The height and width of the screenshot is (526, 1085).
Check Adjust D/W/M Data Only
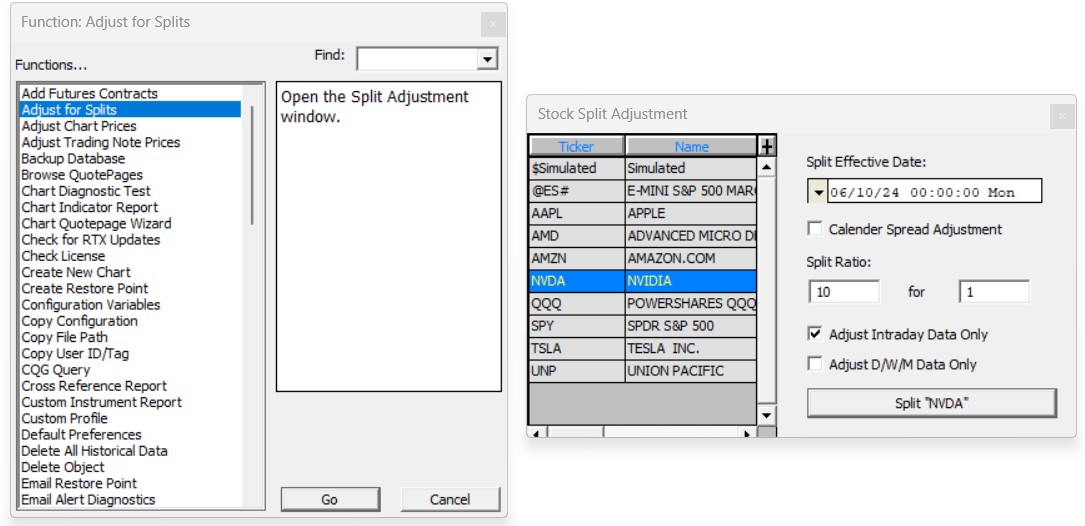815,364
